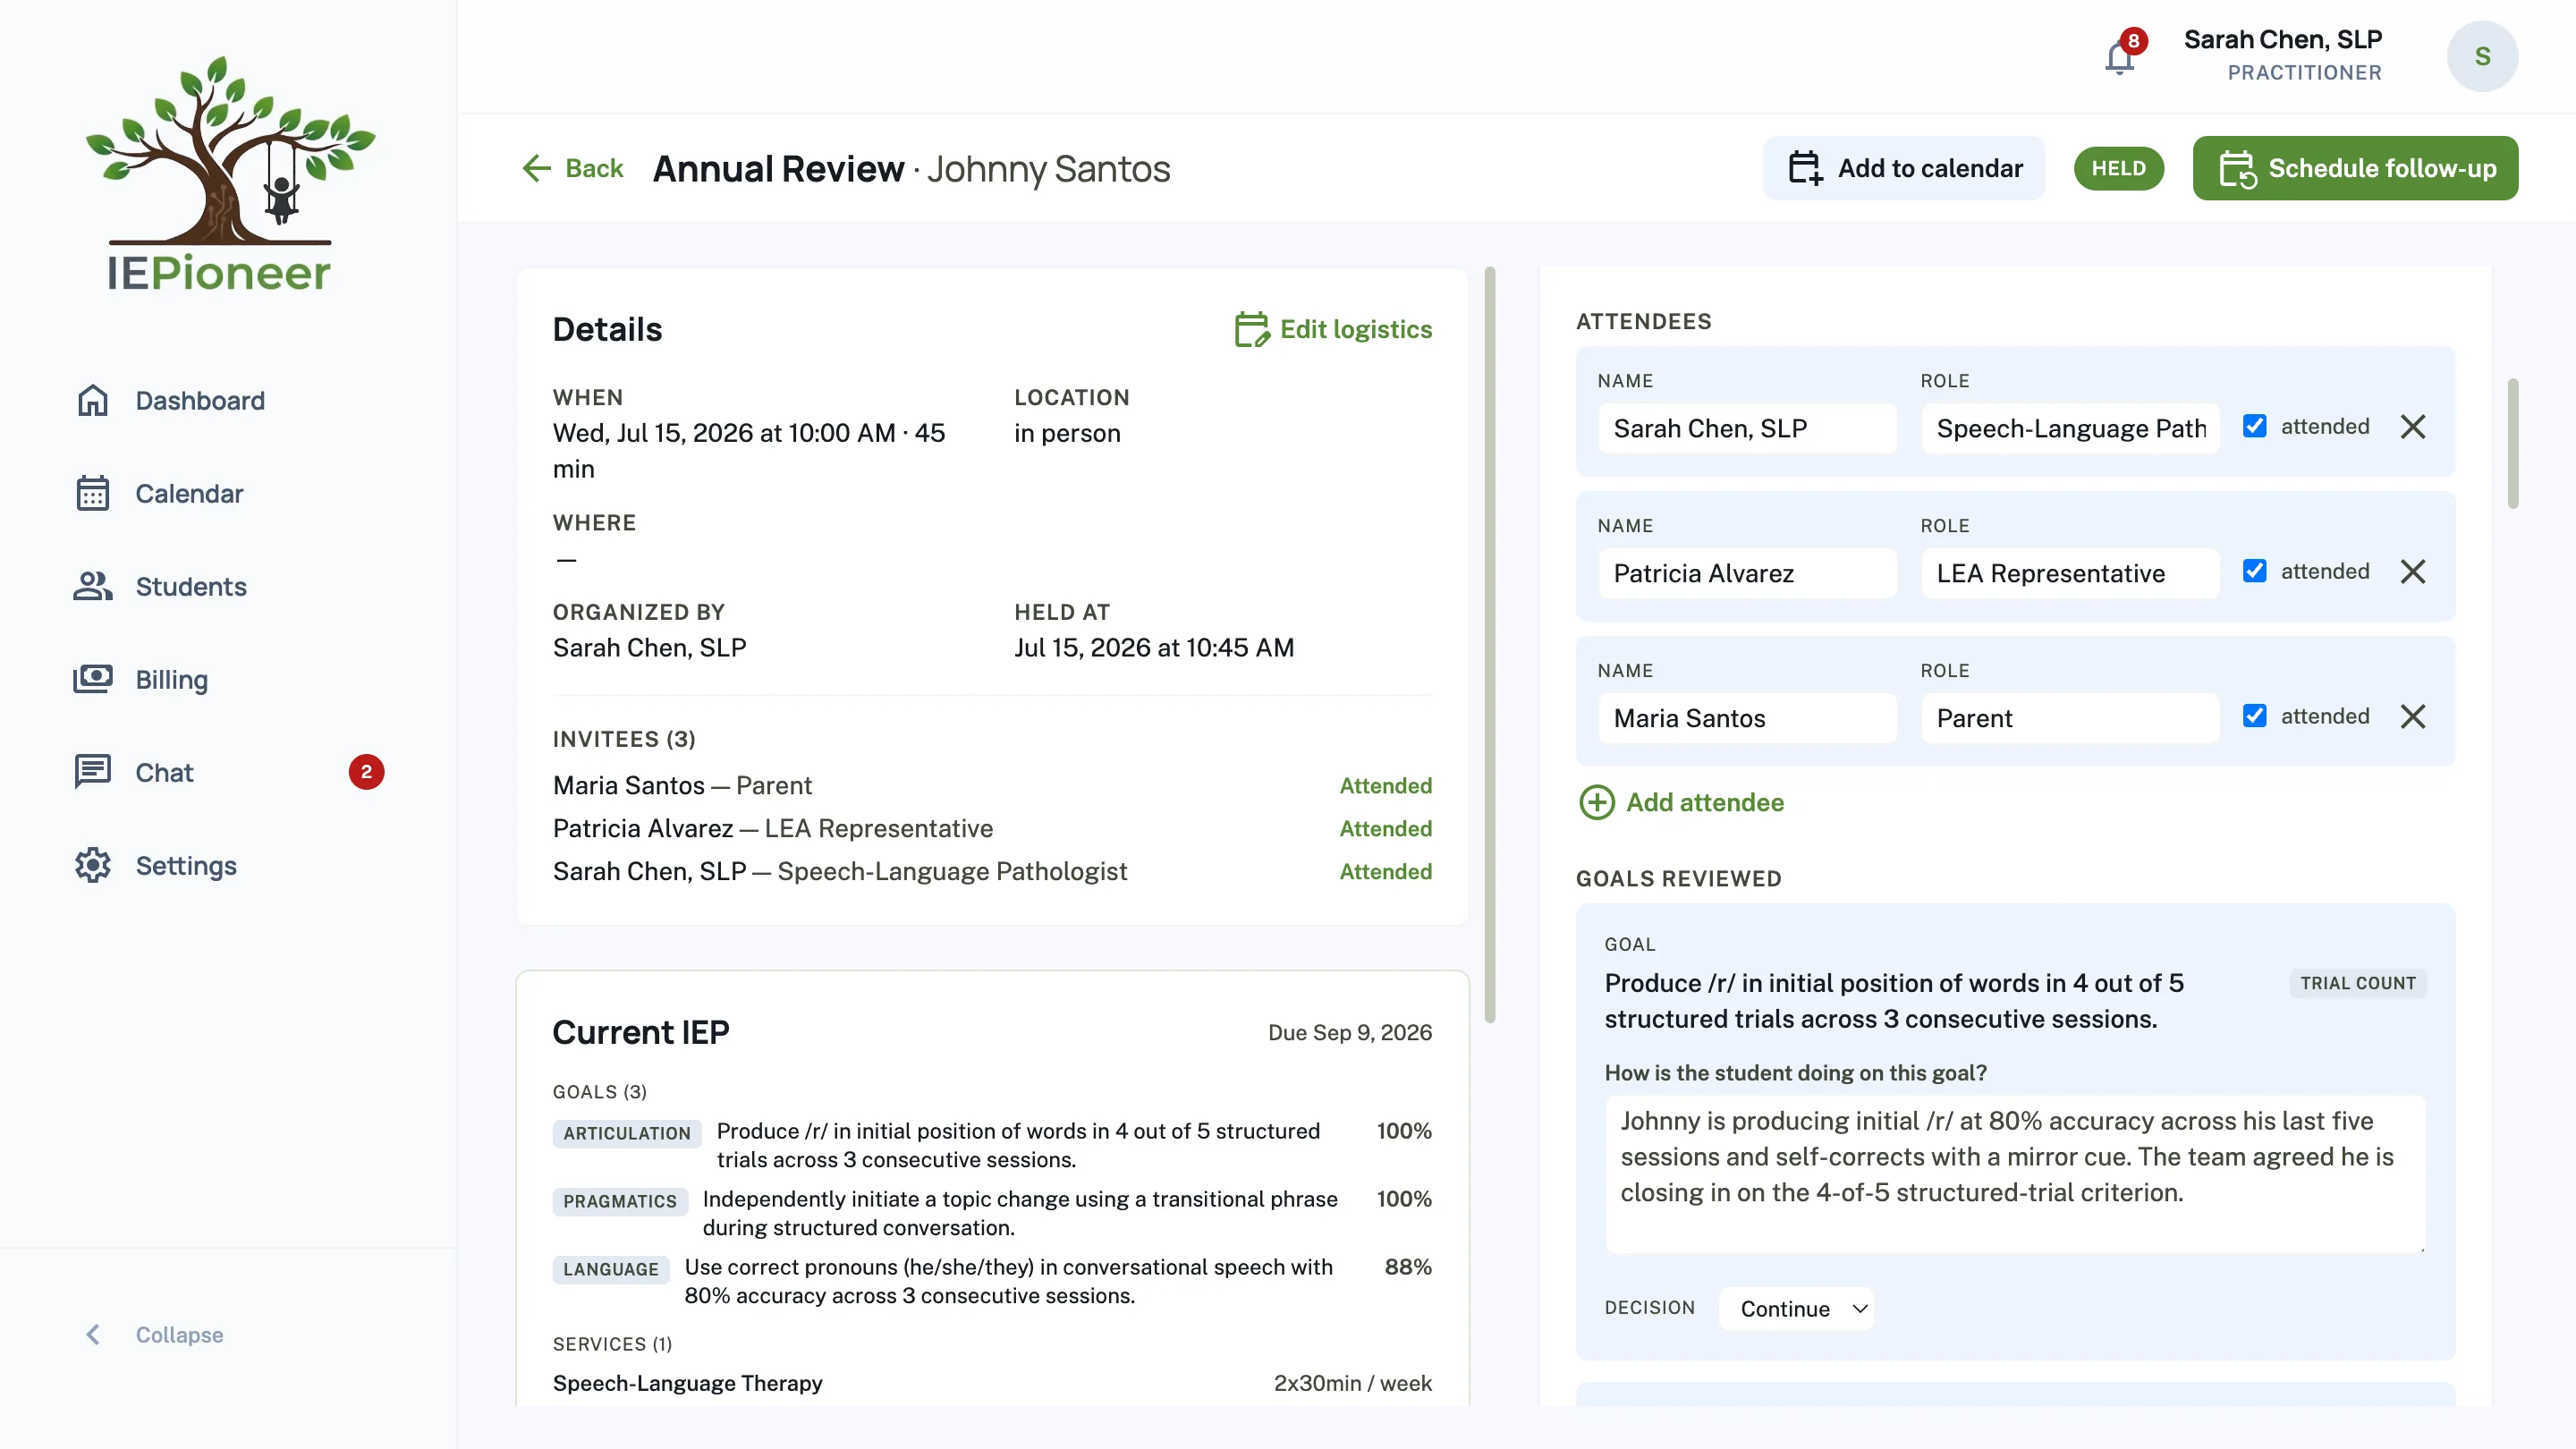This screenshot has height=1449, width=2576.
Task: Click the Add attendee plus icon
Action: tap(1597, 802)
